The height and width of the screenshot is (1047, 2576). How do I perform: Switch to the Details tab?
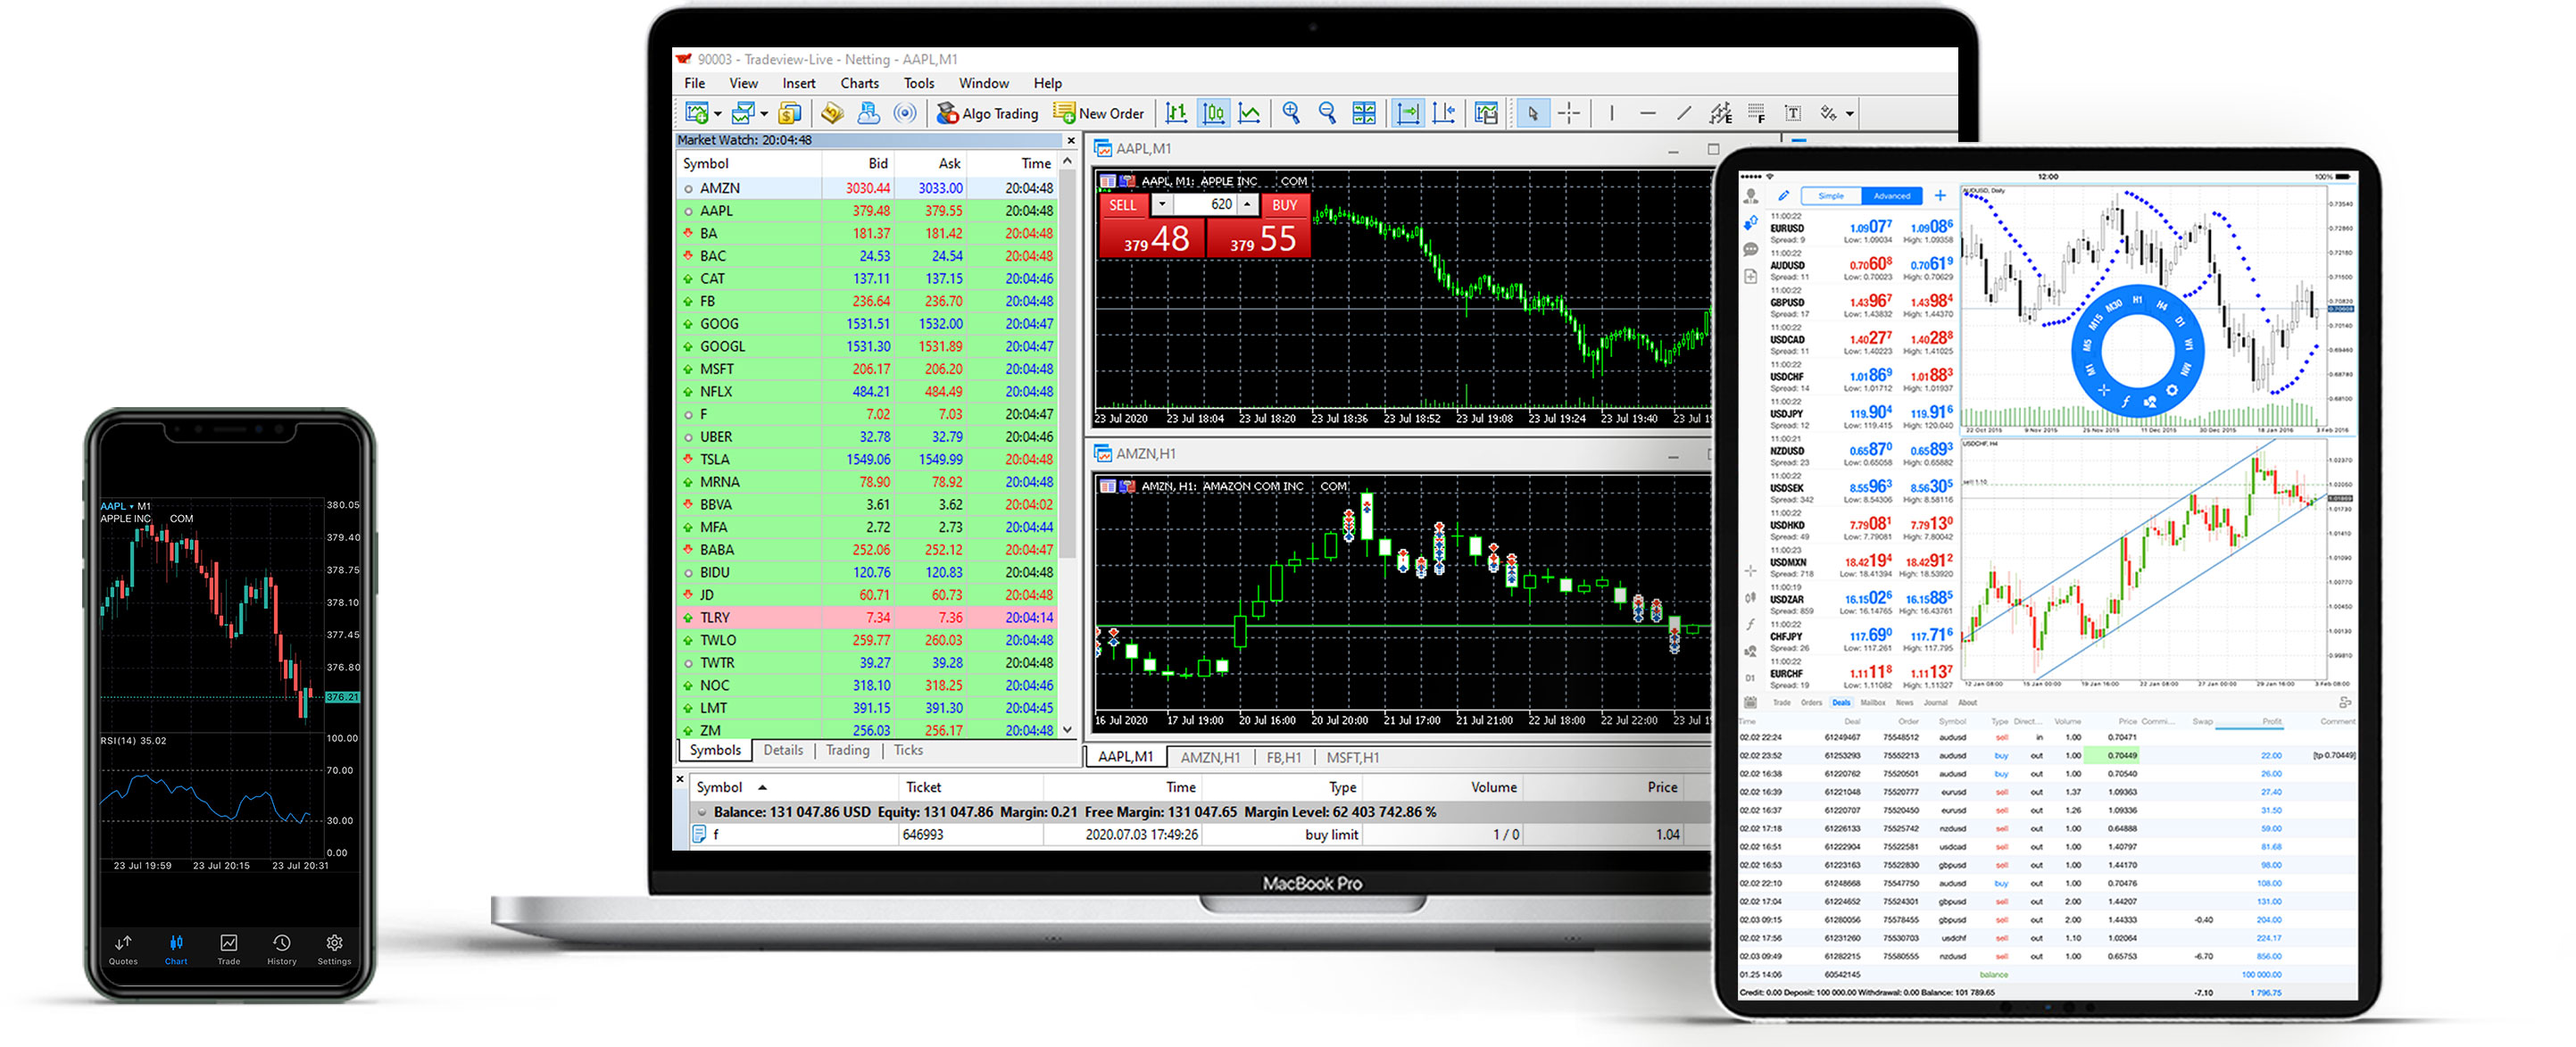[x=783, y=750]
